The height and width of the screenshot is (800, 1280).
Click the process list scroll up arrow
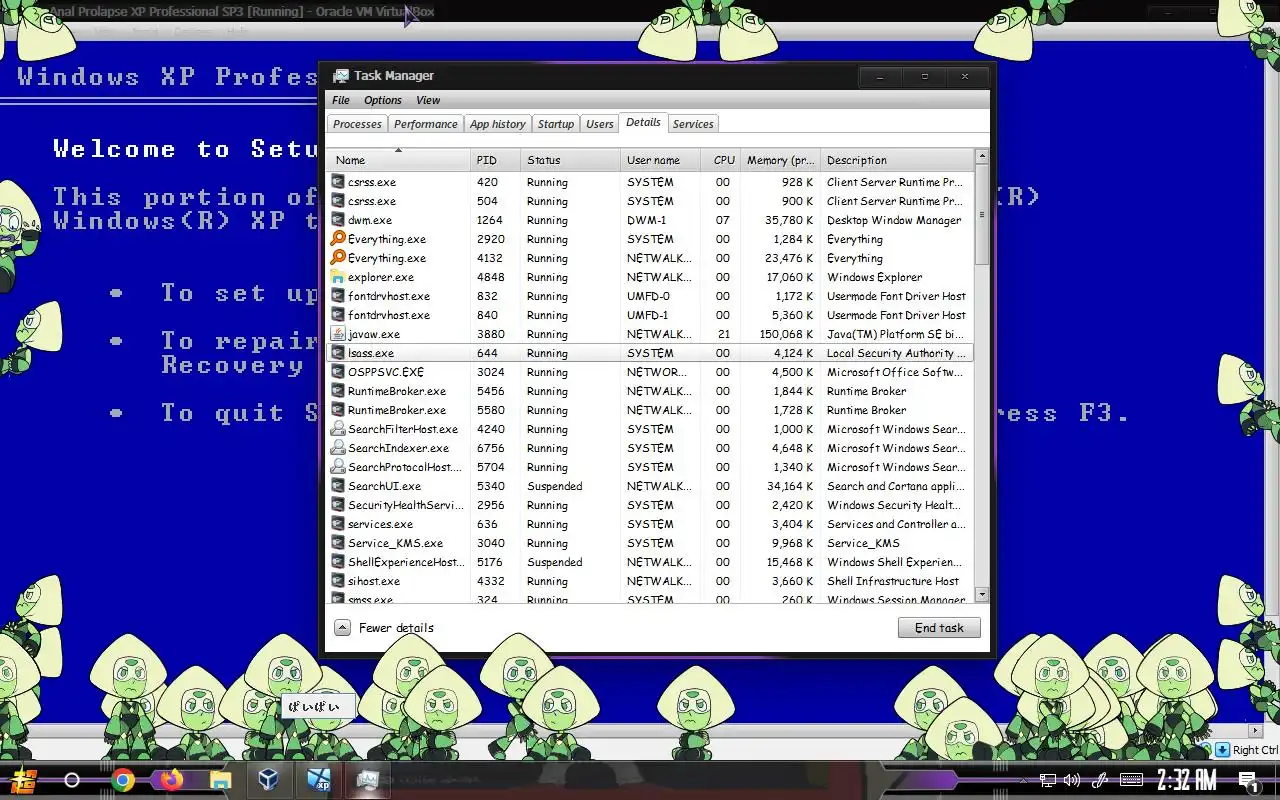pyautogui.click(x=981, y=156)
